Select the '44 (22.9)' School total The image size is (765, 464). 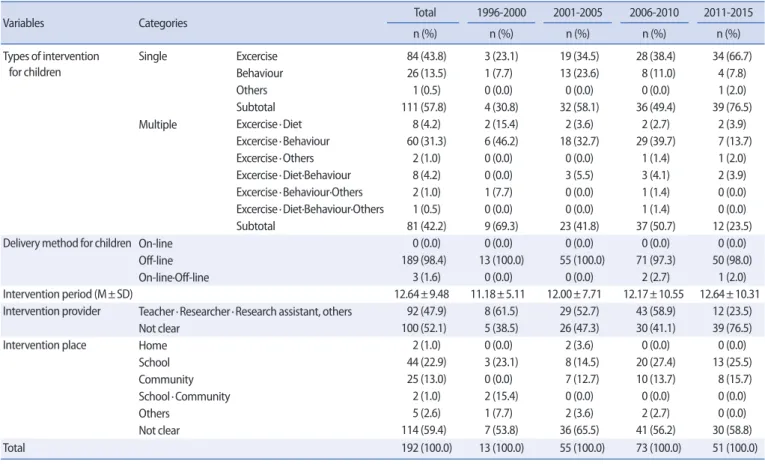click(x=426, y=363)
